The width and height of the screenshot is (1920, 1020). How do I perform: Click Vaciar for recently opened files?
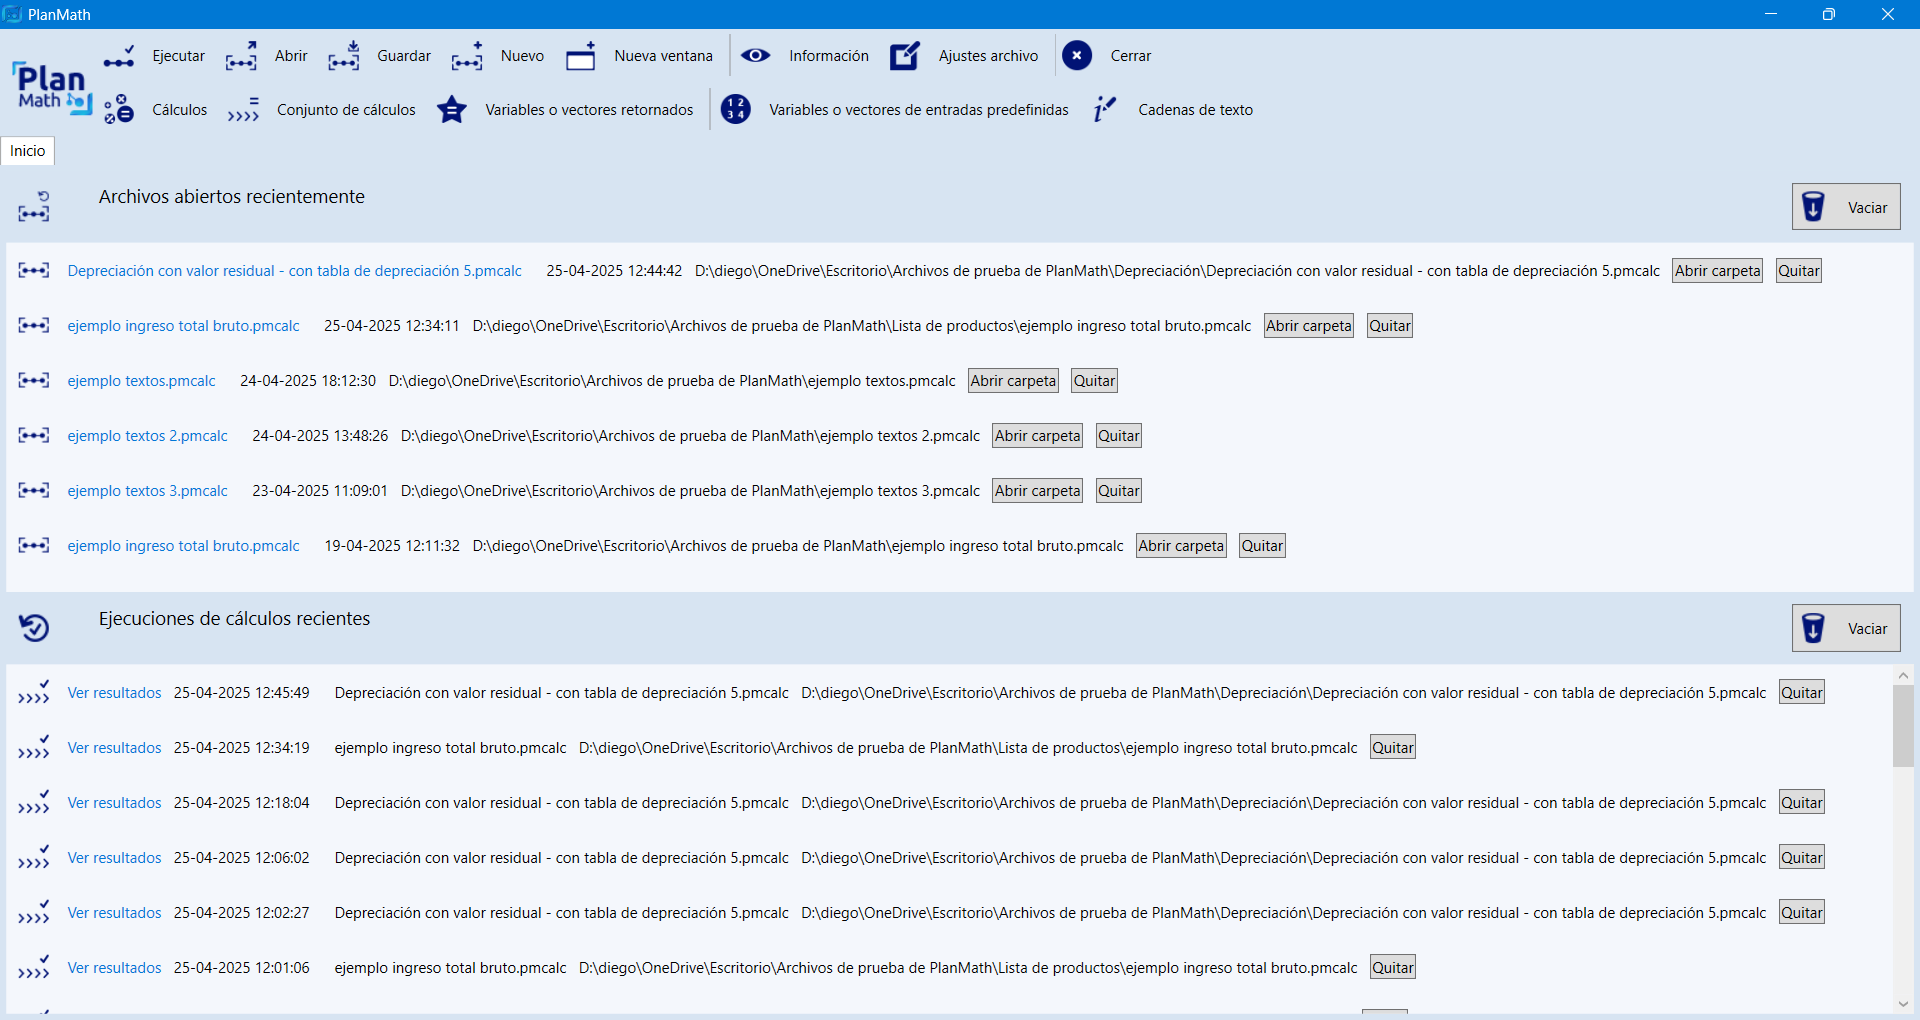tap(1846, 207)
